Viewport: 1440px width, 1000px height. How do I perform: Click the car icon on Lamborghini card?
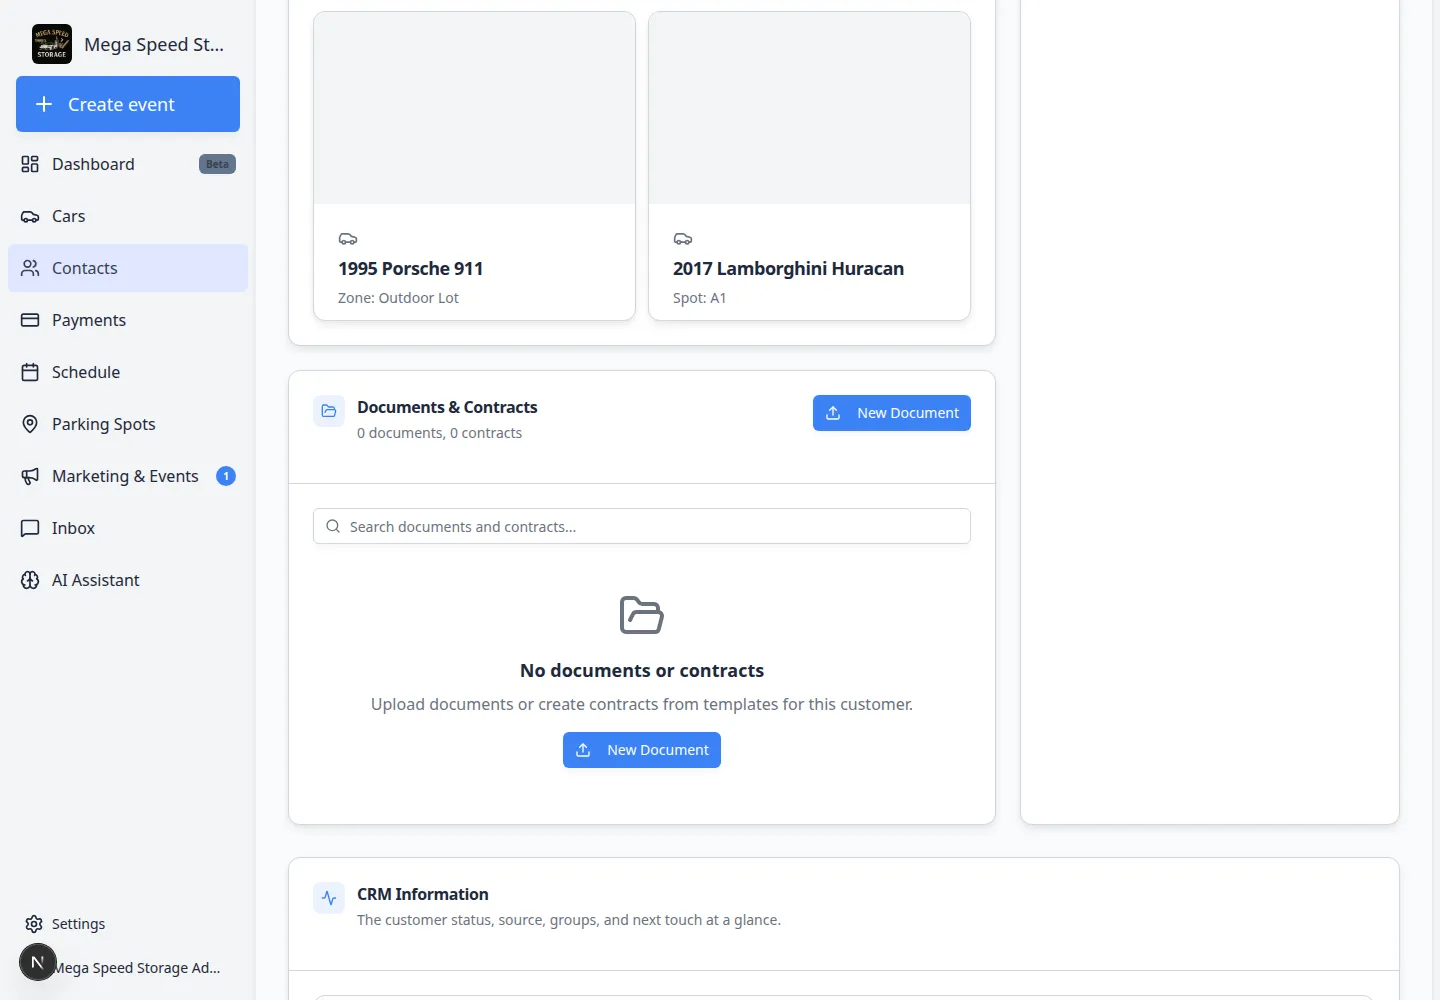683,239
